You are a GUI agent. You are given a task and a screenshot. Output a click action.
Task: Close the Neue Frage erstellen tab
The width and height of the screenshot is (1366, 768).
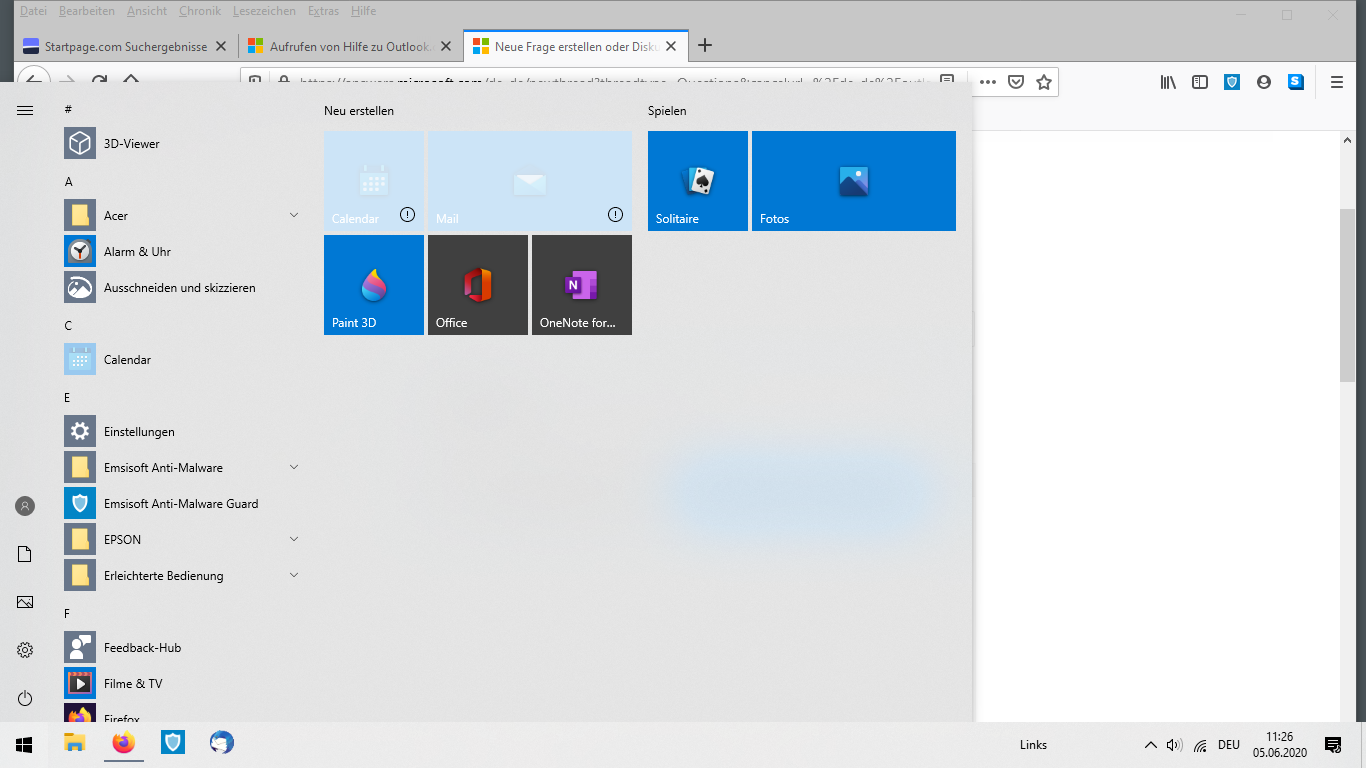coord(671,46)
